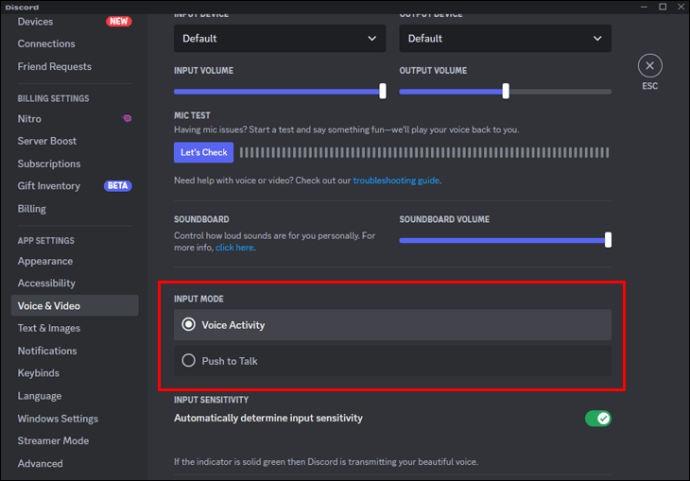690x481 pixels.
Task: Minimize the Discord window
Action: [644, 7]
